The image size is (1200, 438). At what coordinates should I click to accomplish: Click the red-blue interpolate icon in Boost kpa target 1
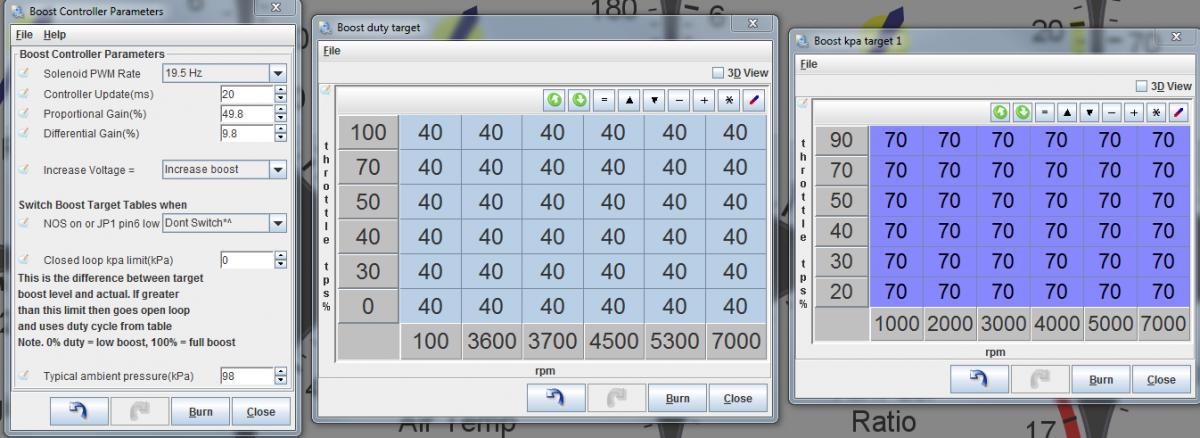1180,112
